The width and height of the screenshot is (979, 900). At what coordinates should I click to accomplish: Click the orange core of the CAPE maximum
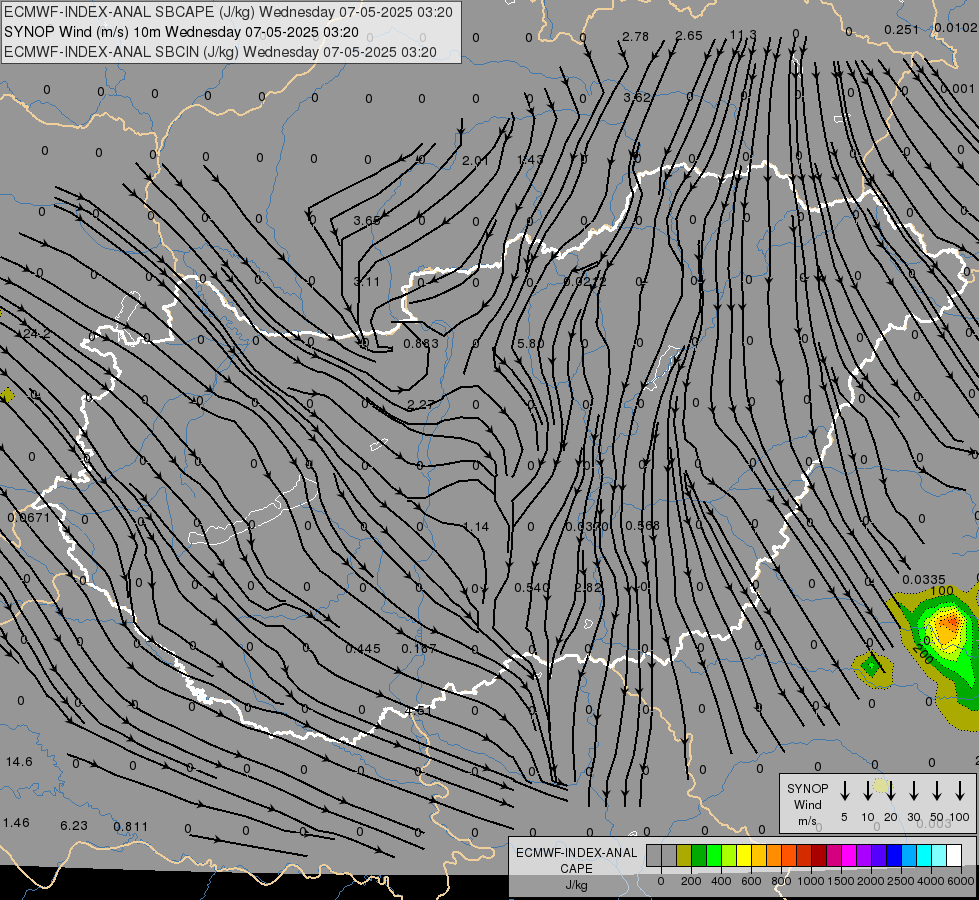coord(950,622)
